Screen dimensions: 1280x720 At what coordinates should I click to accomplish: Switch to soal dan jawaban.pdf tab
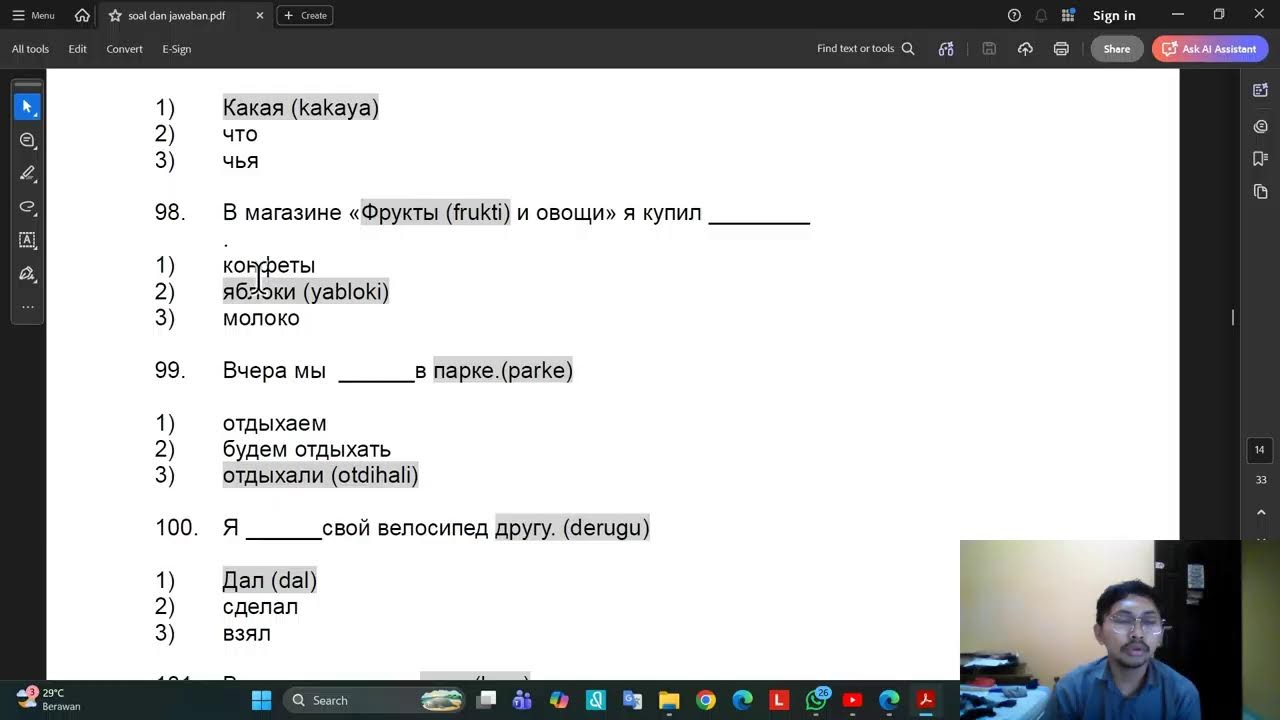click(177, 15)
